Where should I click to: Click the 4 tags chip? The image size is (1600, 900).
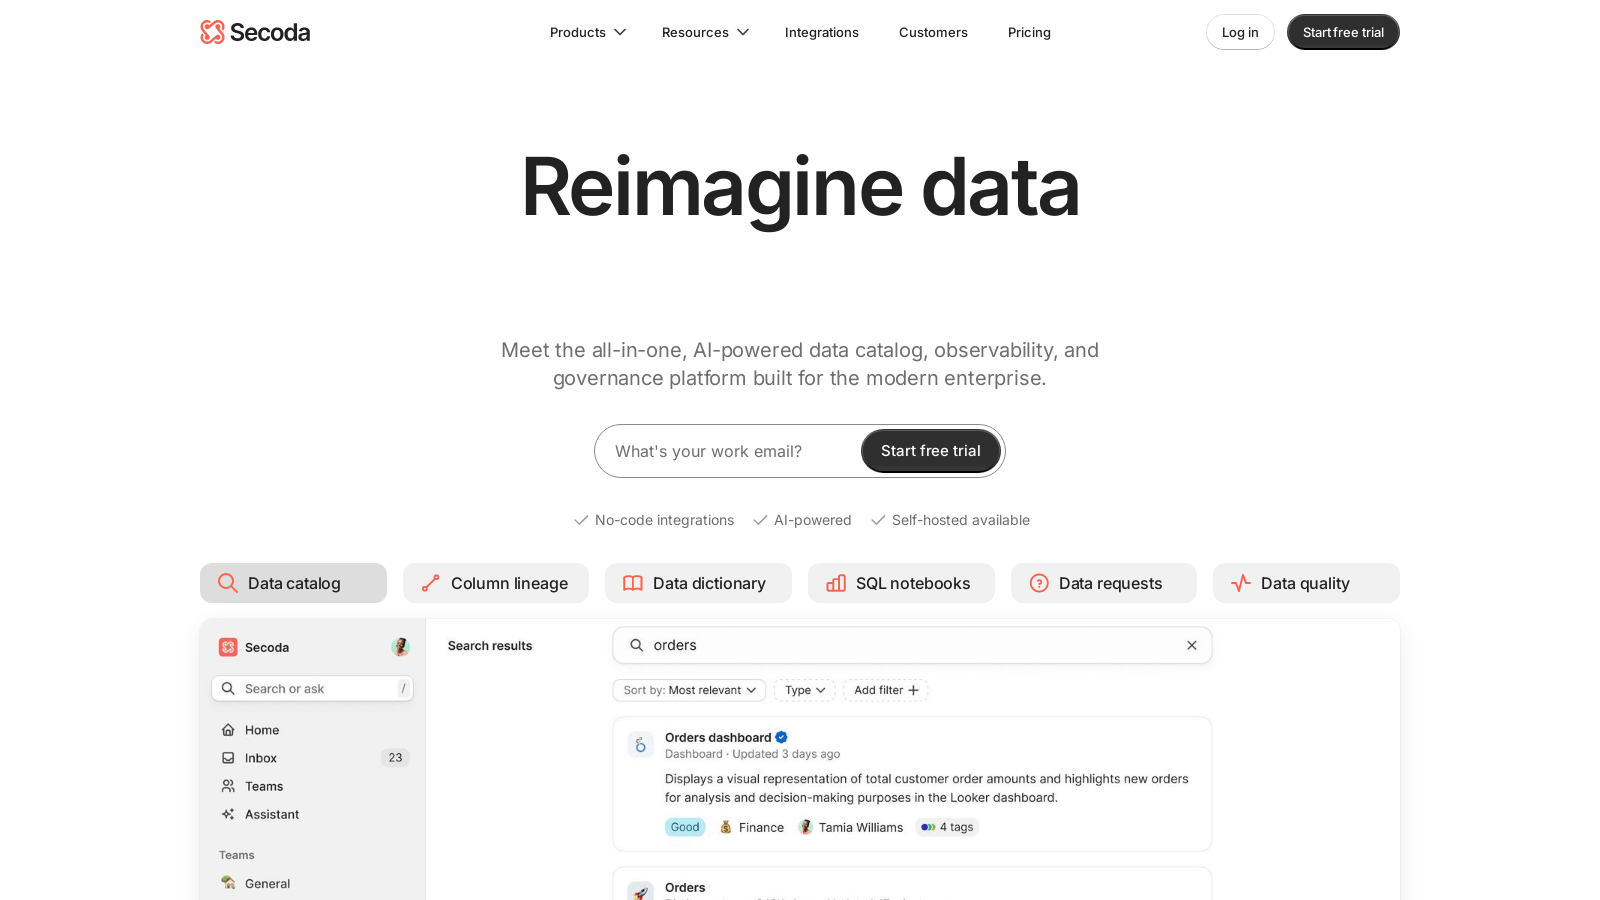pos(947,827)
